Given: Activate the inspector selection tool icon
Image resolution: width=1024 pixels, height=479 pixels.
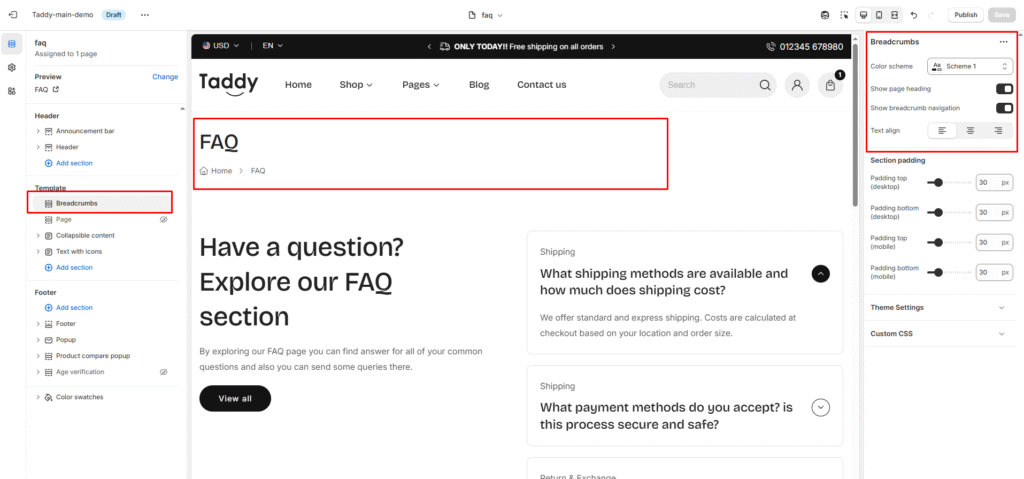Looking at the screenshot, I should pyautogui.click(x=844, y=15).
